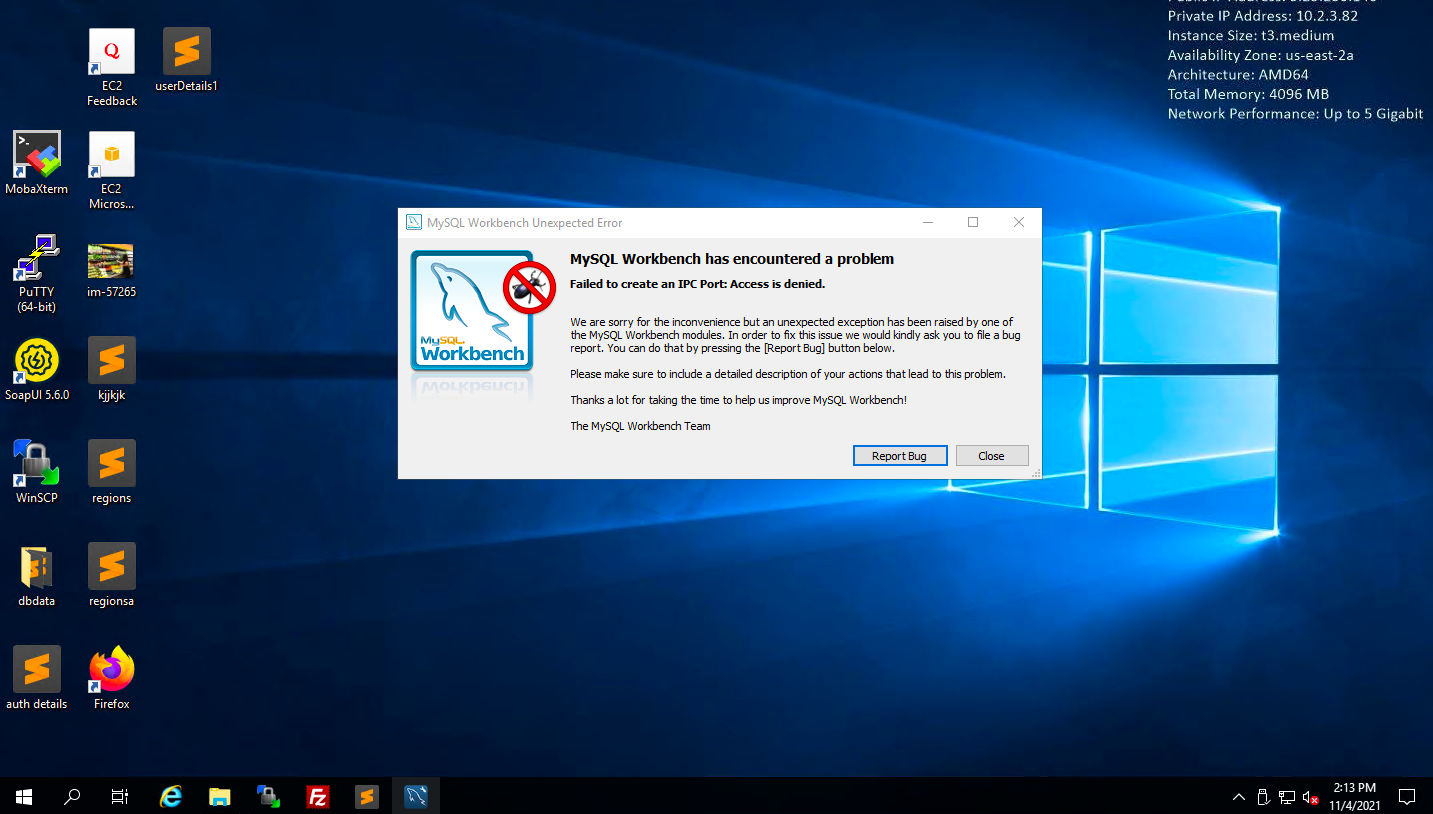Viewport: 1433px width, 814px height.
Task: Open FileZilla from the taskbar
Action: pyautogui.click(x=318, y=796)
